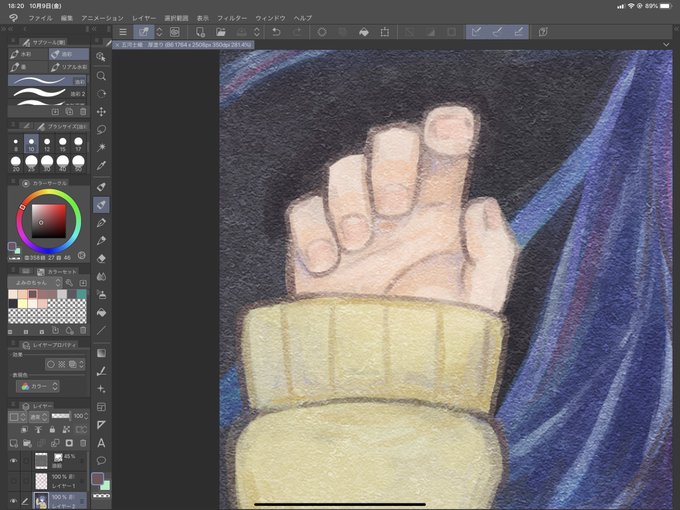Toggle second snap icon in command bar
Screen dimensions: 680x510
[x=497, y=32]
